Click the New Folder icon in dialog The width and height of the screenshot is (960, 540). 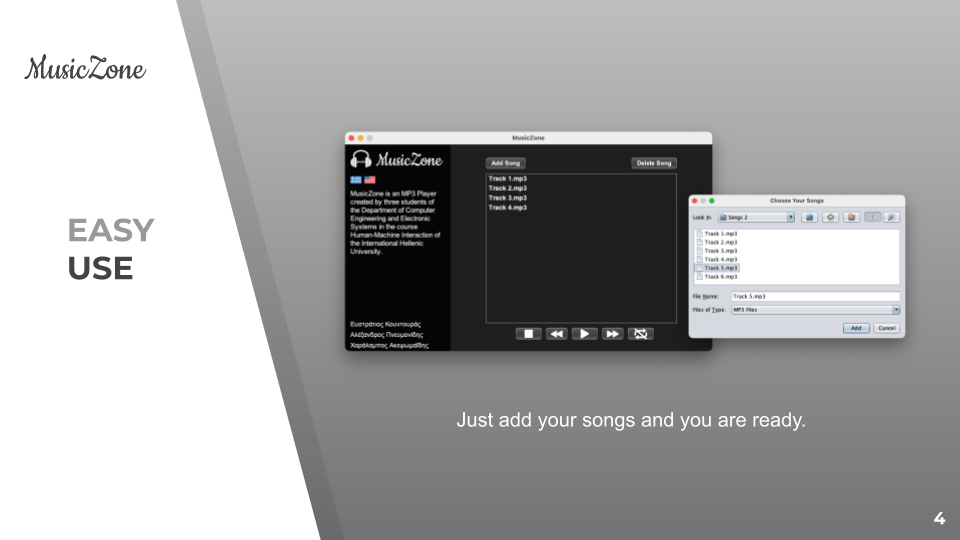click(852, 217)
